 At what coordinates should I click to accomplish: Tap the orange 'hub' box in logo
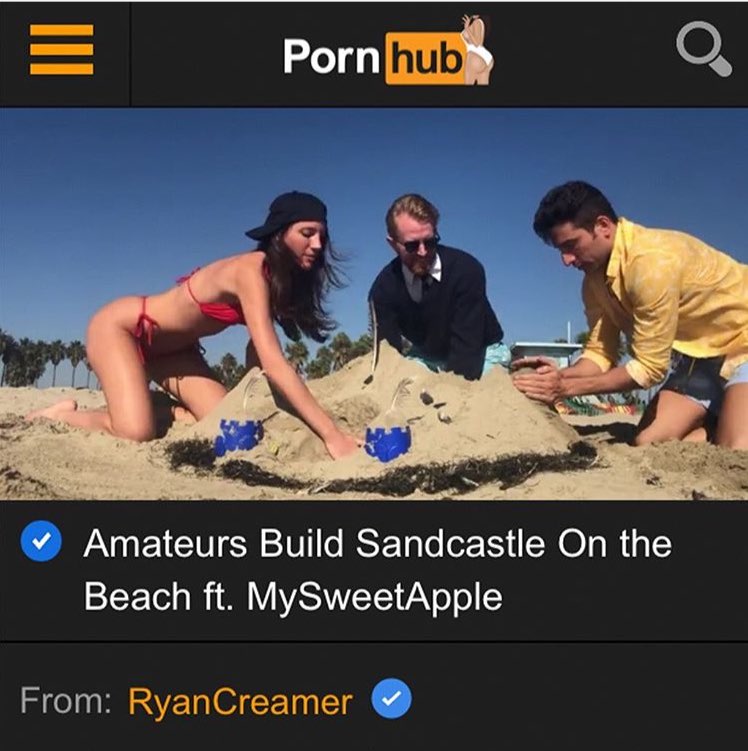[x=425, y=58]
